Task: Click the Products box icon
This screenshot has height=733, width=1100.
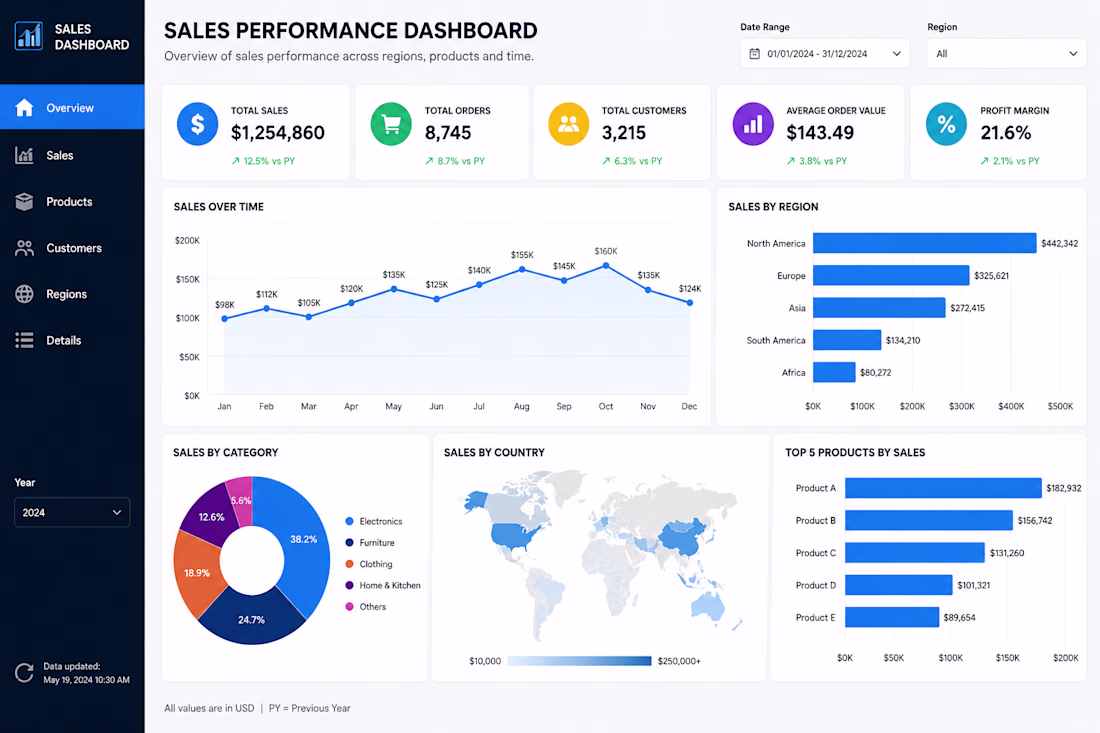Action: [25, 201]
